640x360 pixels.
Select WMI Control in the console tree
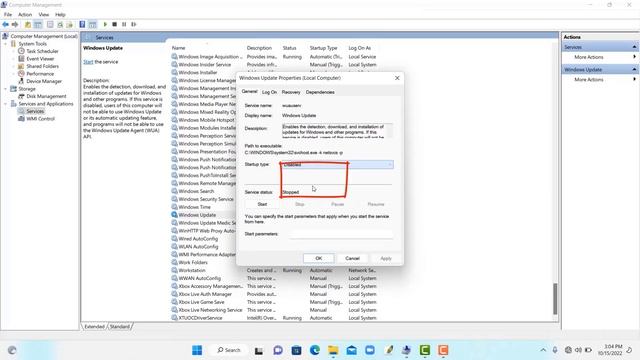pos(40,119)
